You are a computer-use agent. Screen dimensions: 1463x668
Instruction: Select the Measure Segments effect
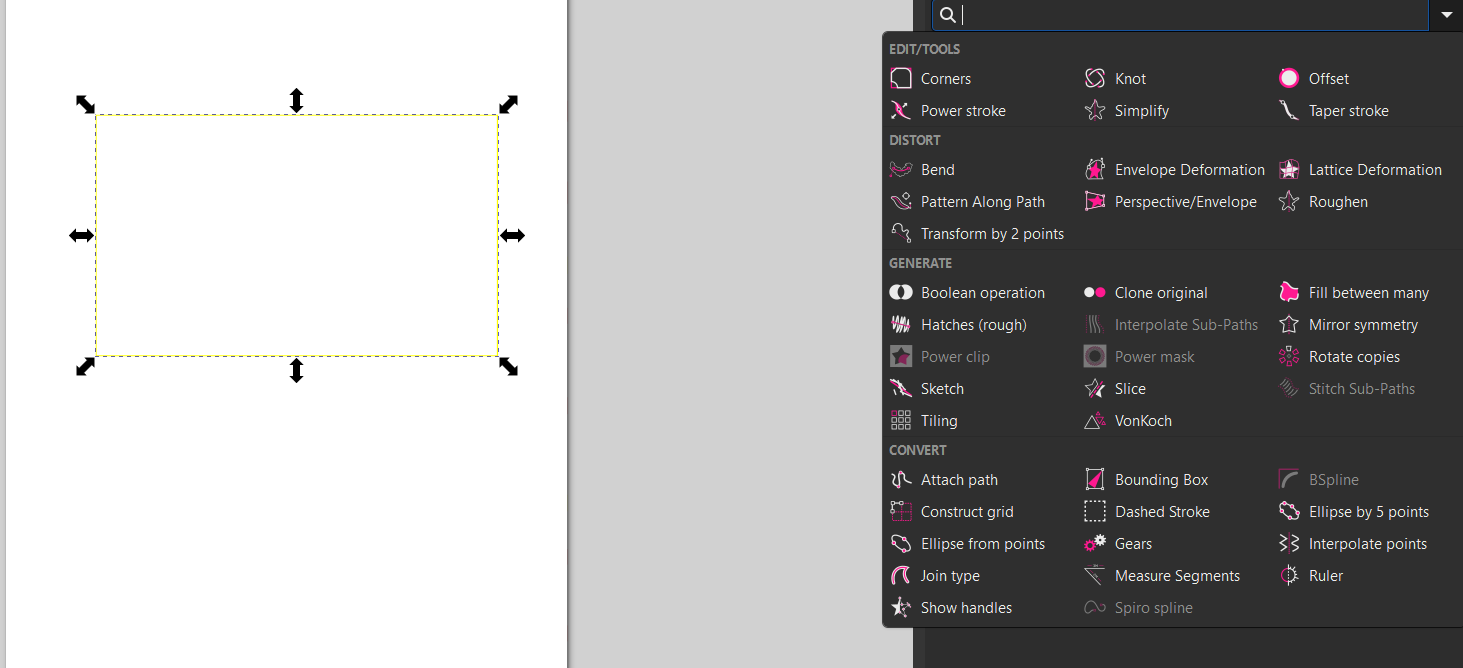[1162, 576]
